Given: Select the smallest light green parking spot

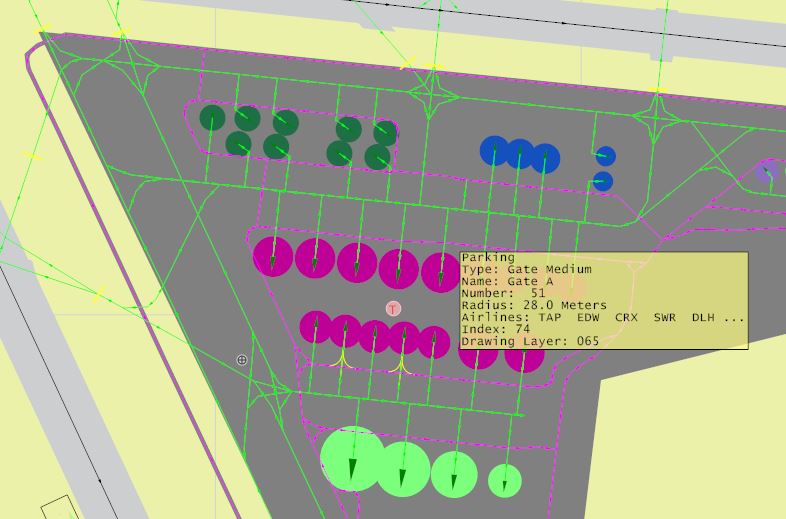Looking at the screenshot, I should (x=505, y=481).
